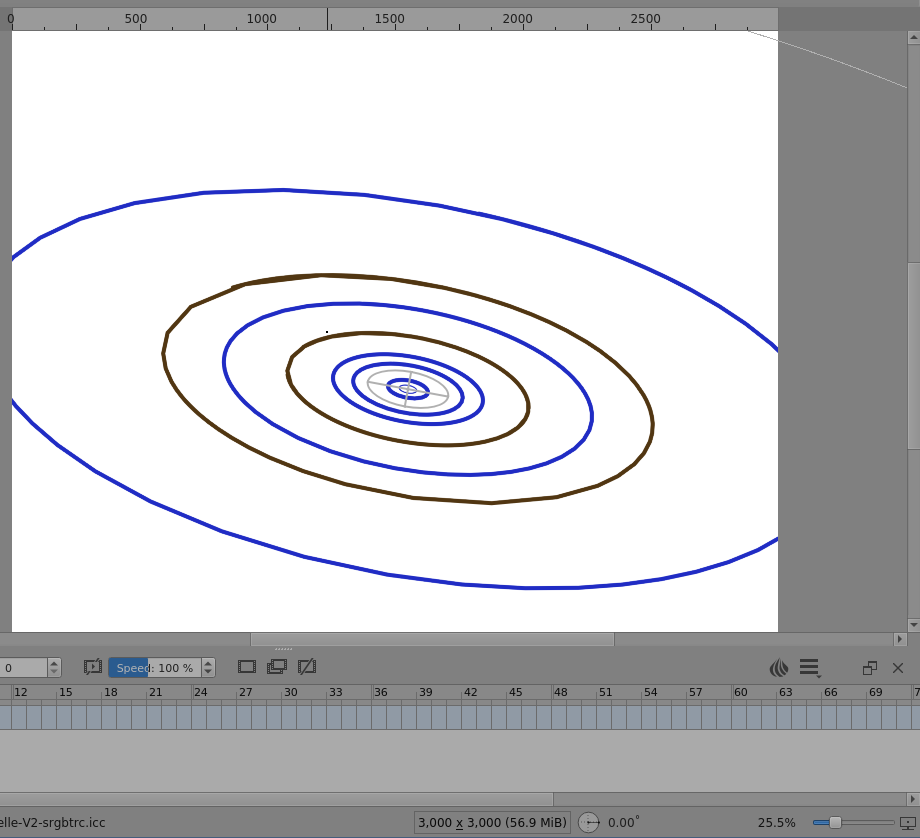920x838 pixels.
Task: Click the canvas rotation dial
Action: (589, 823)
